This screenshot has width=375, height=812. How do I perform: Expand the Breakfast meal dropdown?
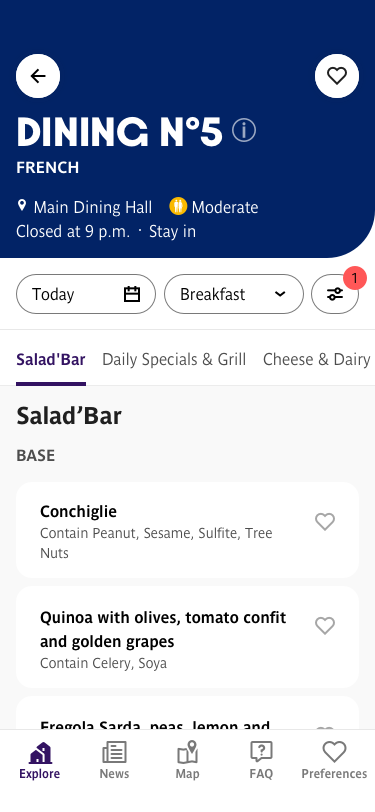[234, 294]
